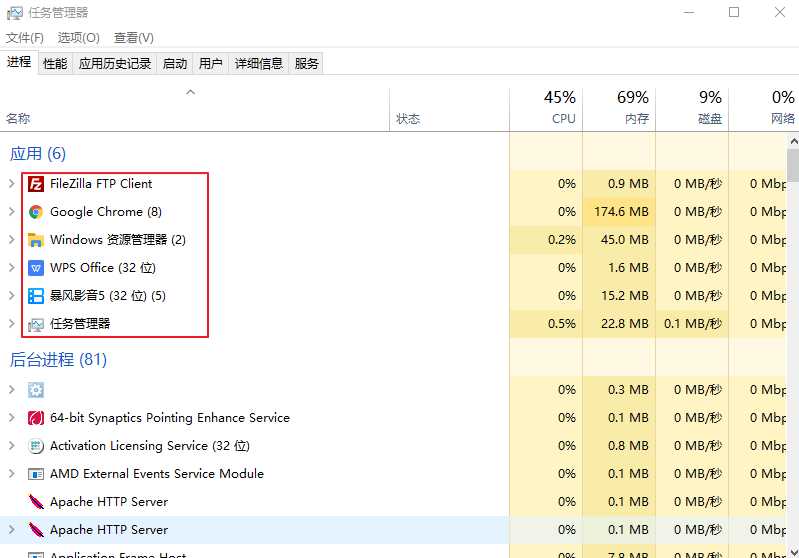This screenshot has height=558, width=799.
Task: Click the 0.8 MB memory cell
Action: [619, 446]
